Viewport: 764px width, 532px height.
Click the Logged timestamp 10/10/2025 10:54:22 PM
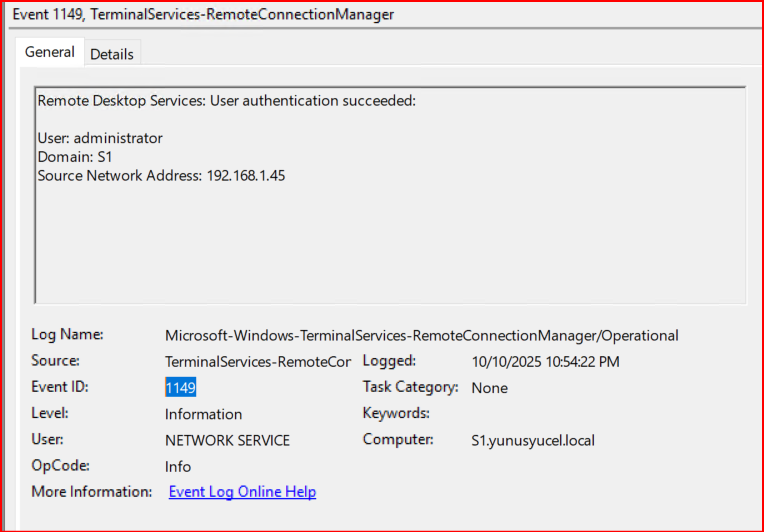545,362
